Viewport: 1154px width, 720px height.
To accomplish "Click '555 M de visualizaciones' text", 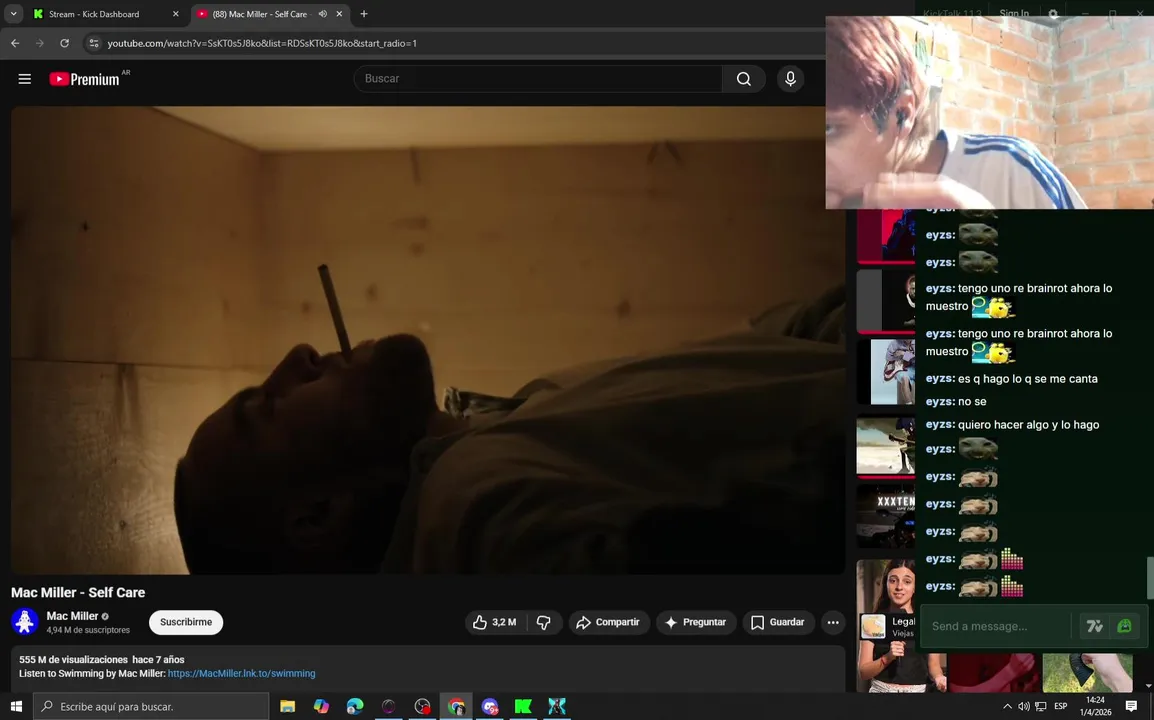I will click(x=74, y=660).
